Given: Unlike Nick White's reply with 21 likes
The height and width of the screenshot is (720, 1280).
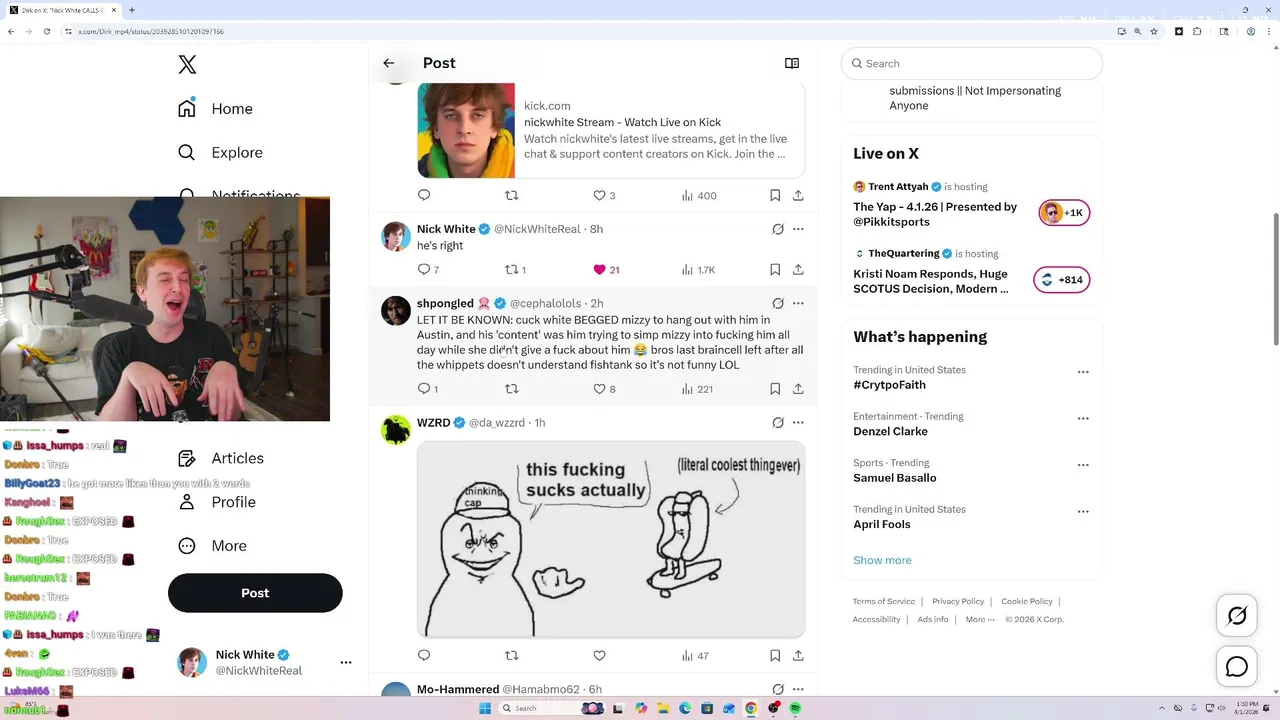Looking at the screenshot, I should 606,270.
